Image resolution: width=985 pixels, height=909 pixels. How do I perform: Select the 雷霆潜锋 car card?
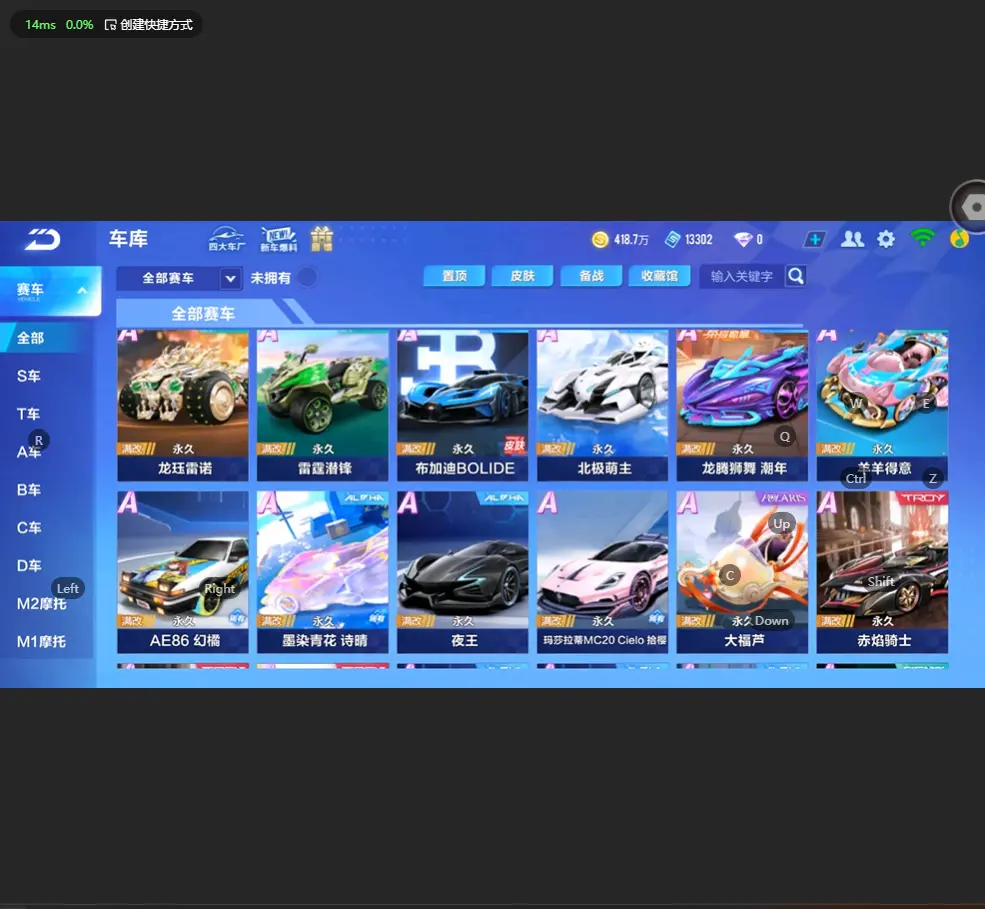tap(323, 405)
